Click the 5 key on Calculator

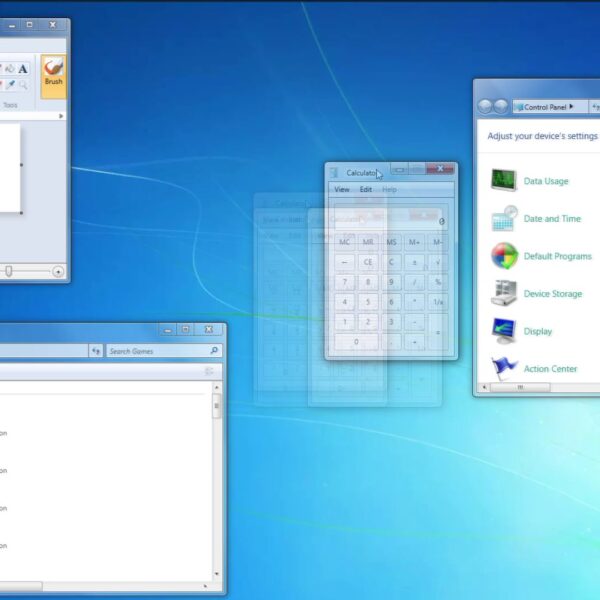coord(368,302)
